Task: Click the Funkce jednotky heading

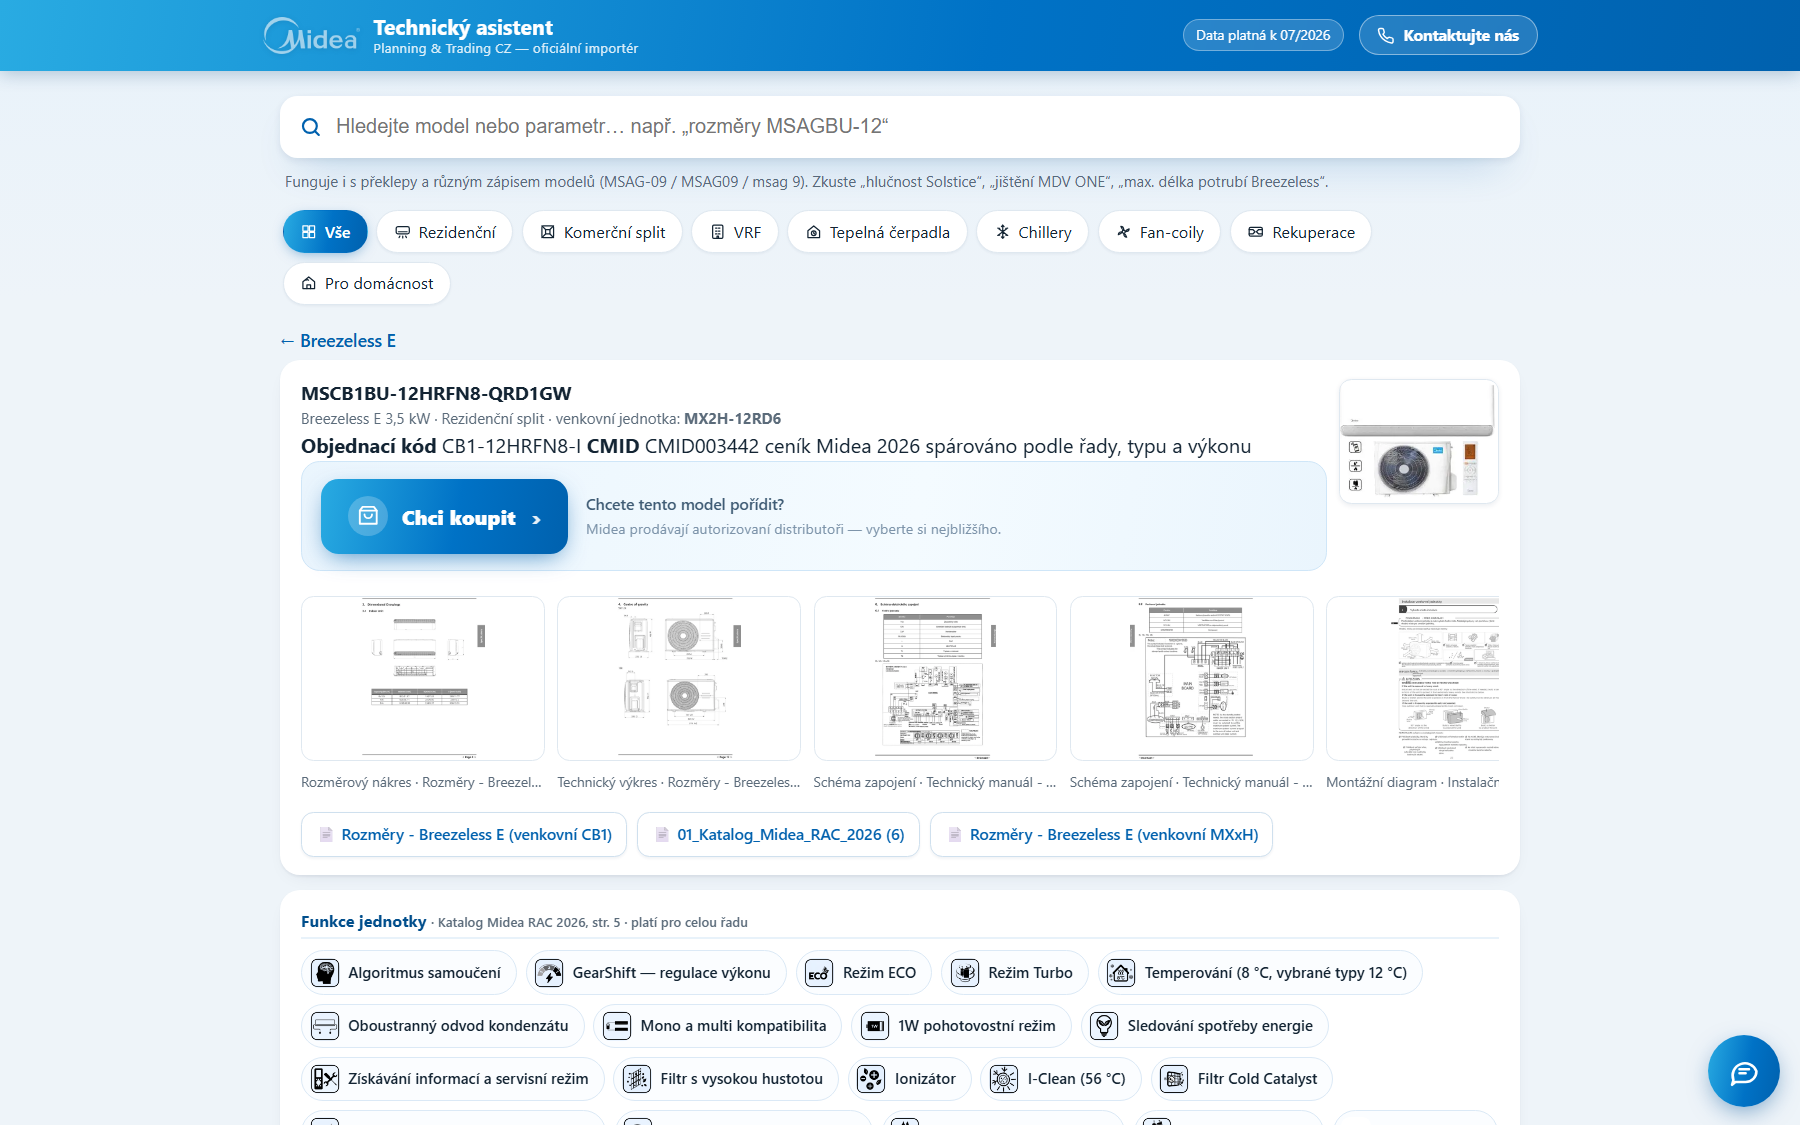Action: click(x=364, y=922)
